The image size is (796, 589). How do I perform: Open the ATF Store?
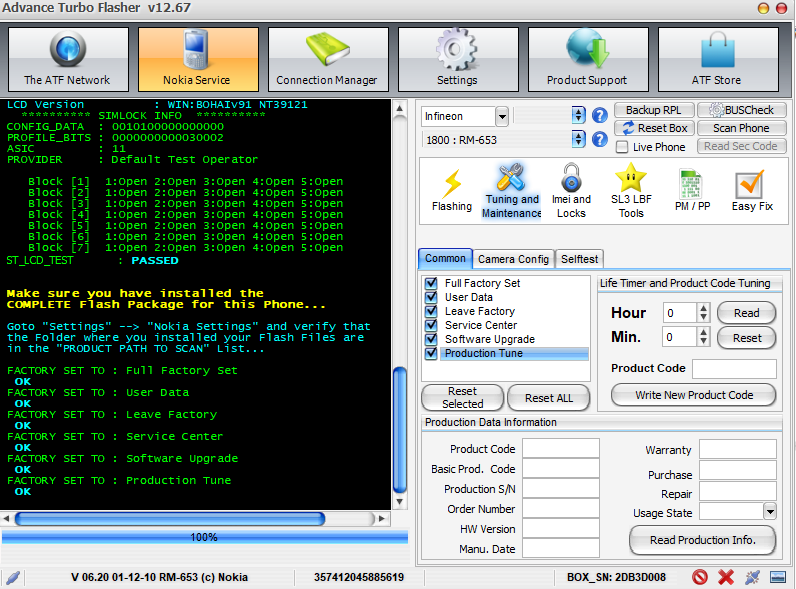pos(718,59)
